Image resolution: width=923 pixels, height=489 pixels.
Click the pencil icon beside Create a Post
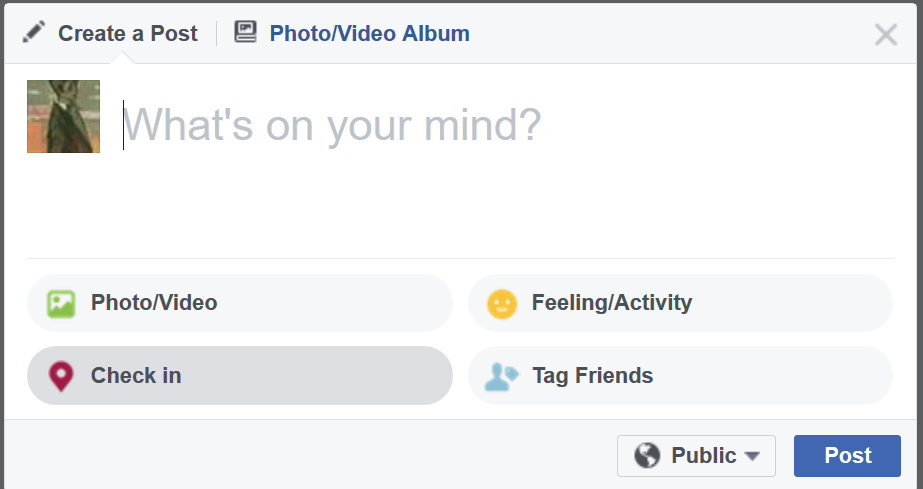pos(34,32)
